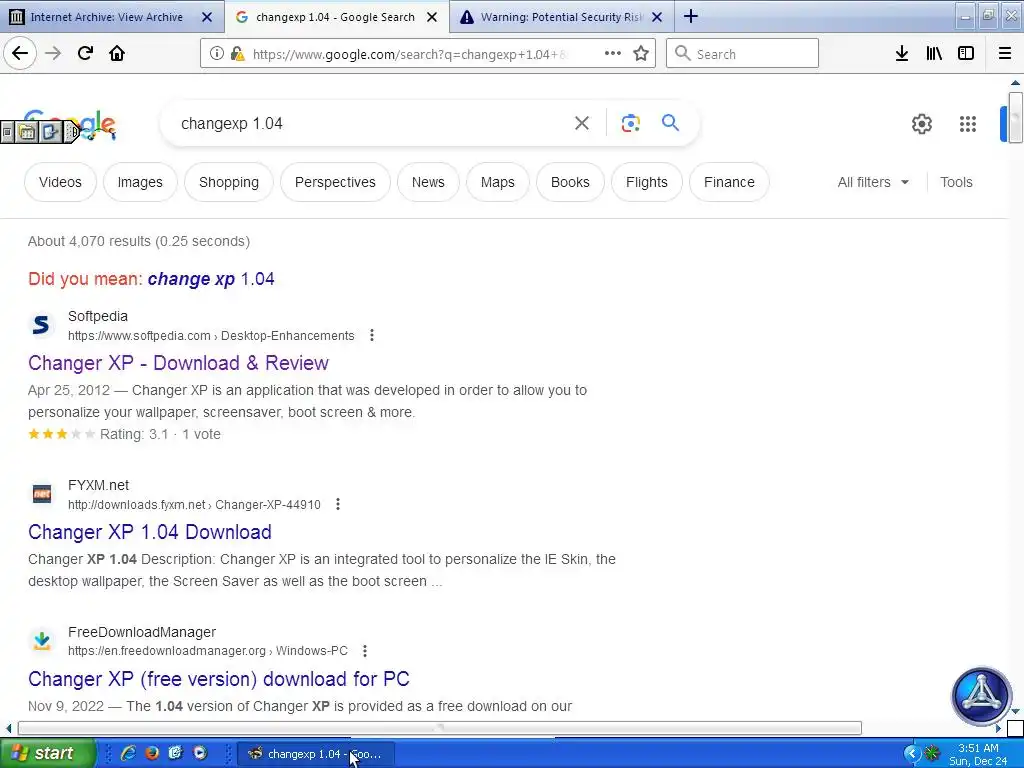Filter results by Books

coord(570,182)
